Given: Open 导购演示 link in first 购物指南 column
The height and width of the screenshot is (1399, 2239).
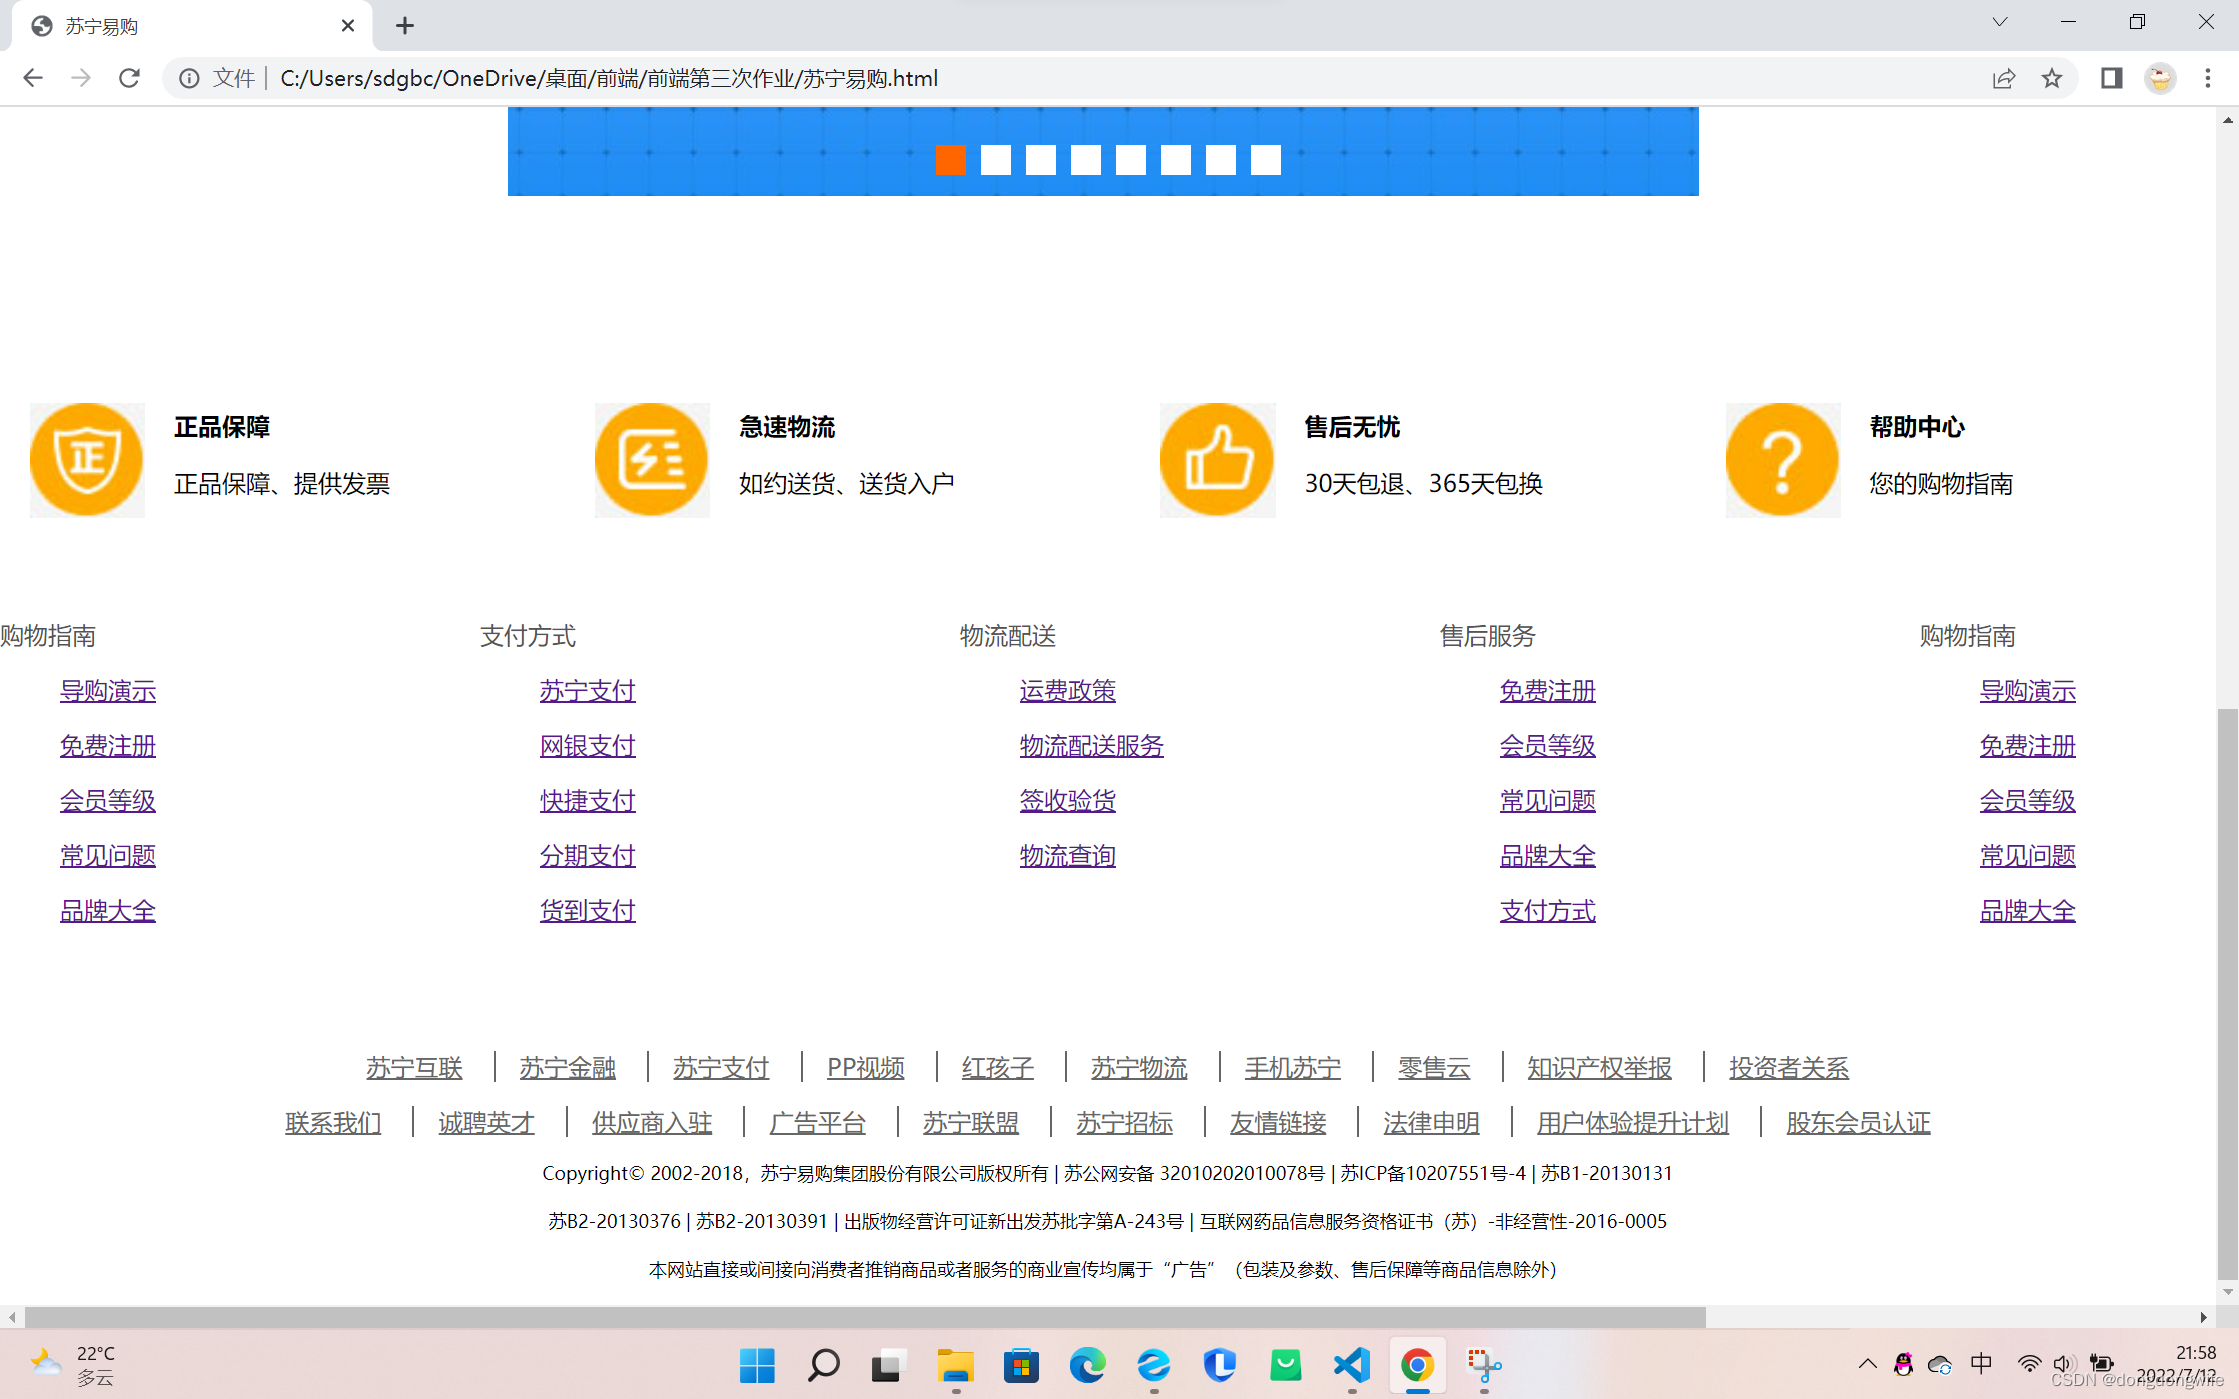Looking at the screenshot, I should (108, 691).
